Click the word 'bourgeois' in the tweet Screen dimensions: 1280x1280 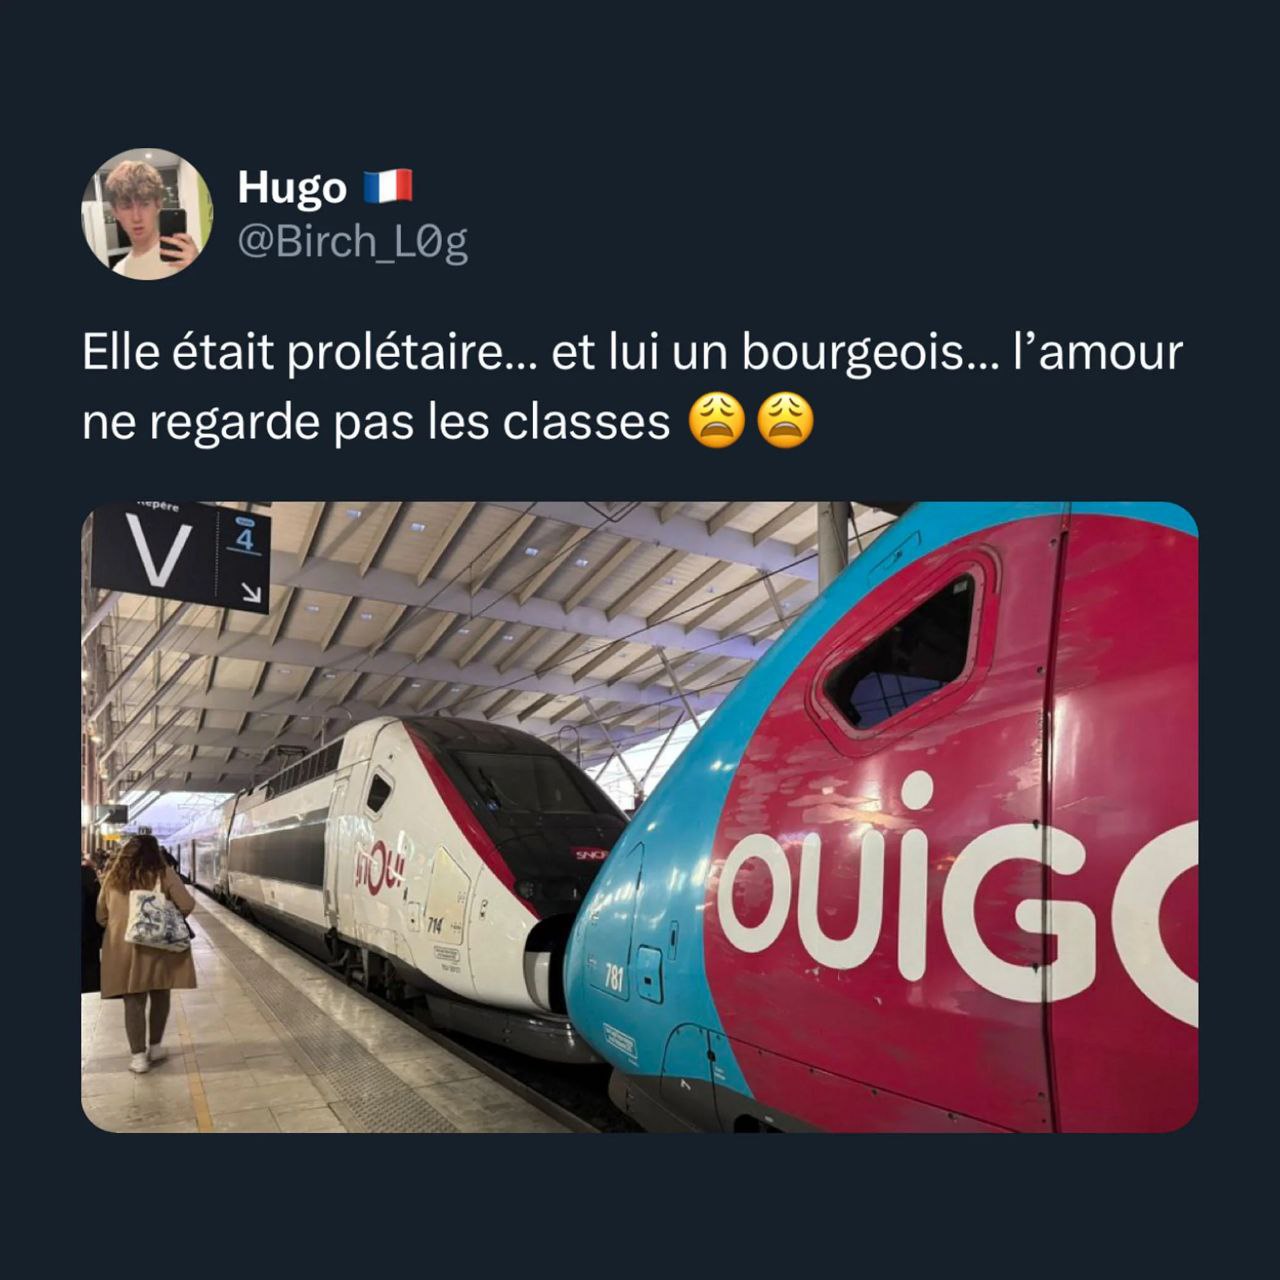click(855, 354)
